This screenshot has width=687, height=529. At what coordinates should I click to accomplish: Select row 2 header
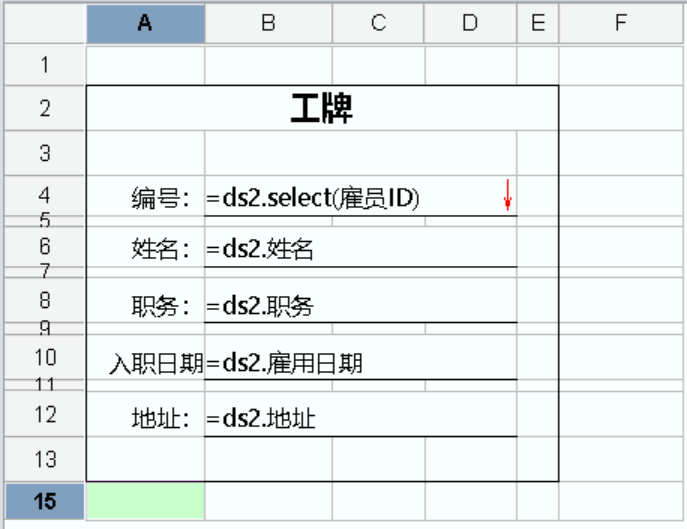45,108
